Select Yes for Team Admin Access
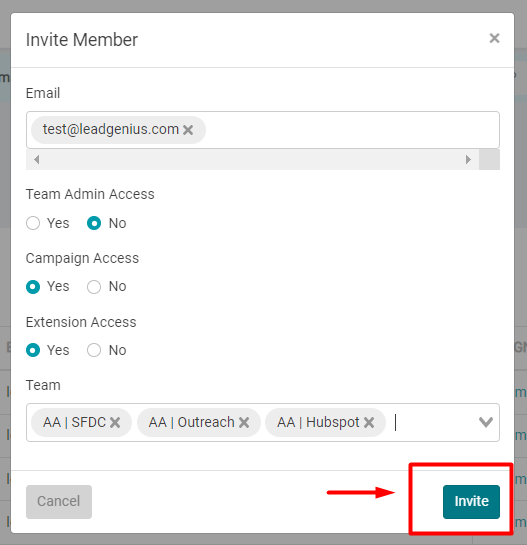This screenshot has width=527, height=545. click(33, 223)
